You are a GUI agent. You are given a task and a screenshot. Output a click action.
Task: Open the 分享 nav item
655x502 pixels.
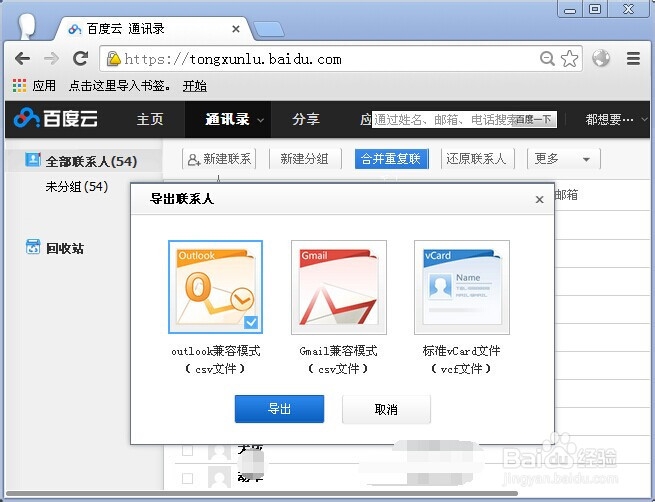(x=306, y=119)
